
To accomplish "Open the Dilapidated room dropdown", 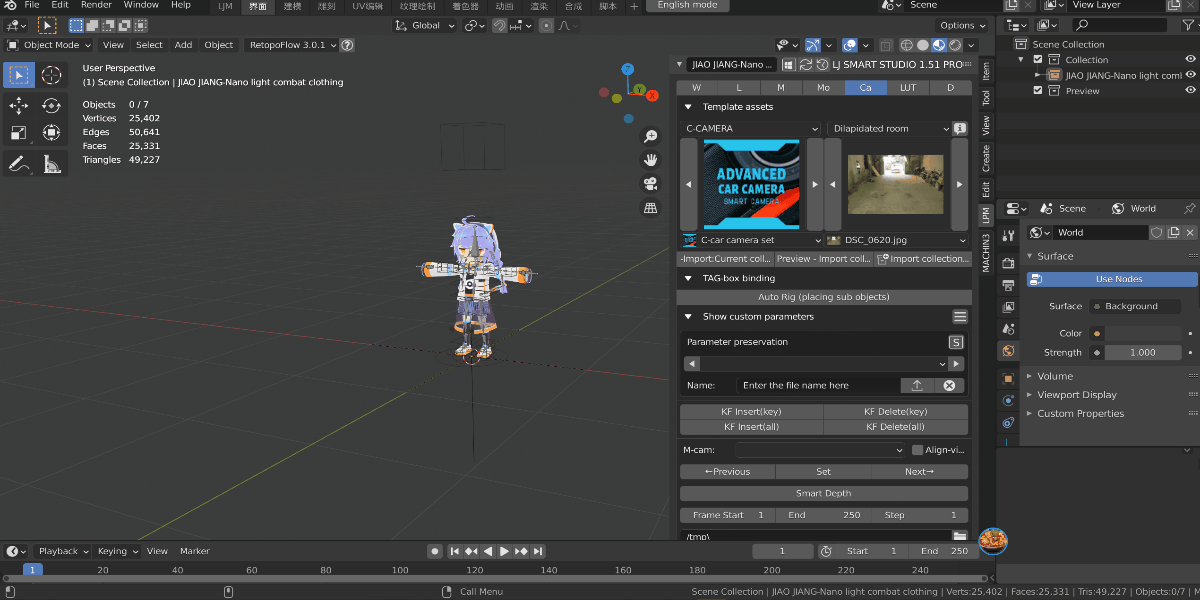I will click(889, 129).
